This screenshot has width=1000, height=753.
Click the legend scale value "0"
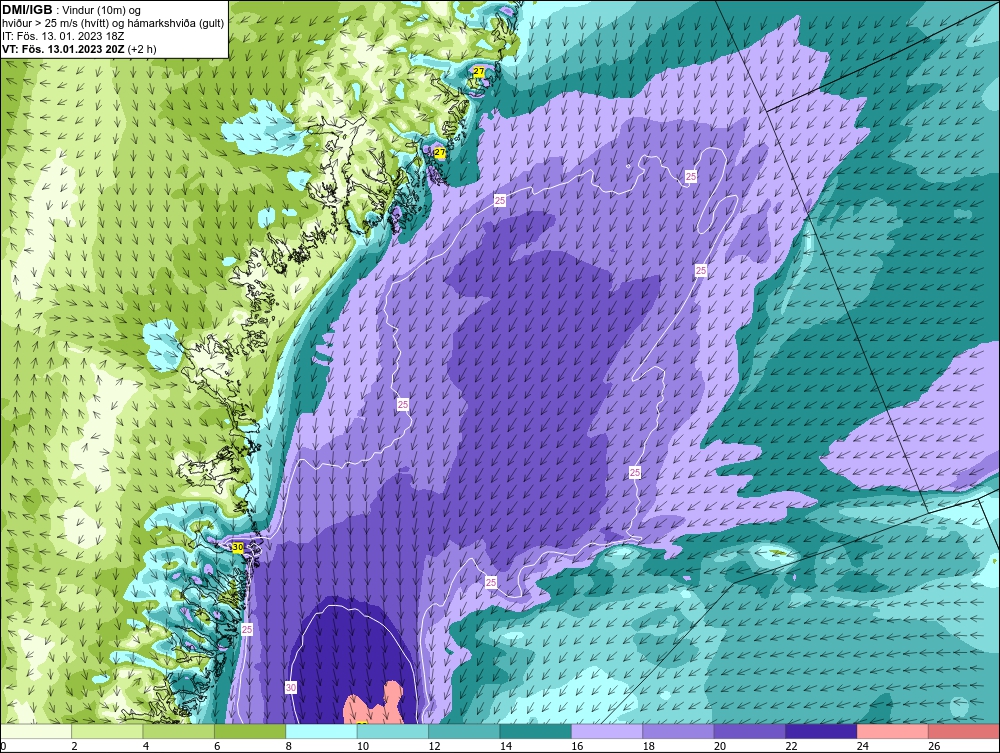pyautogui.click(x=3, y=746)
